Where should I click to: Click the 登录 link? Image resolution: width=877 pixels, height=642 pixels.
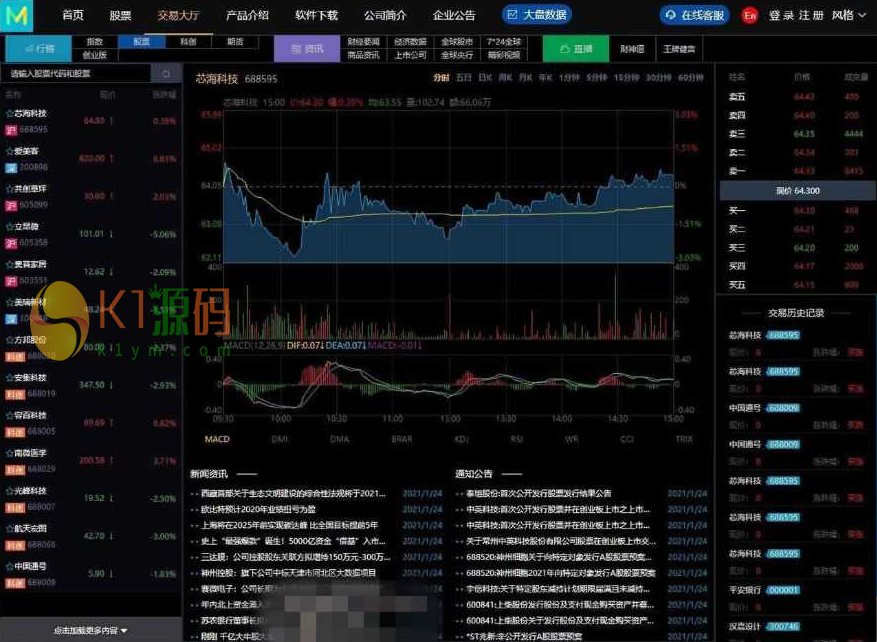point(781,15)
